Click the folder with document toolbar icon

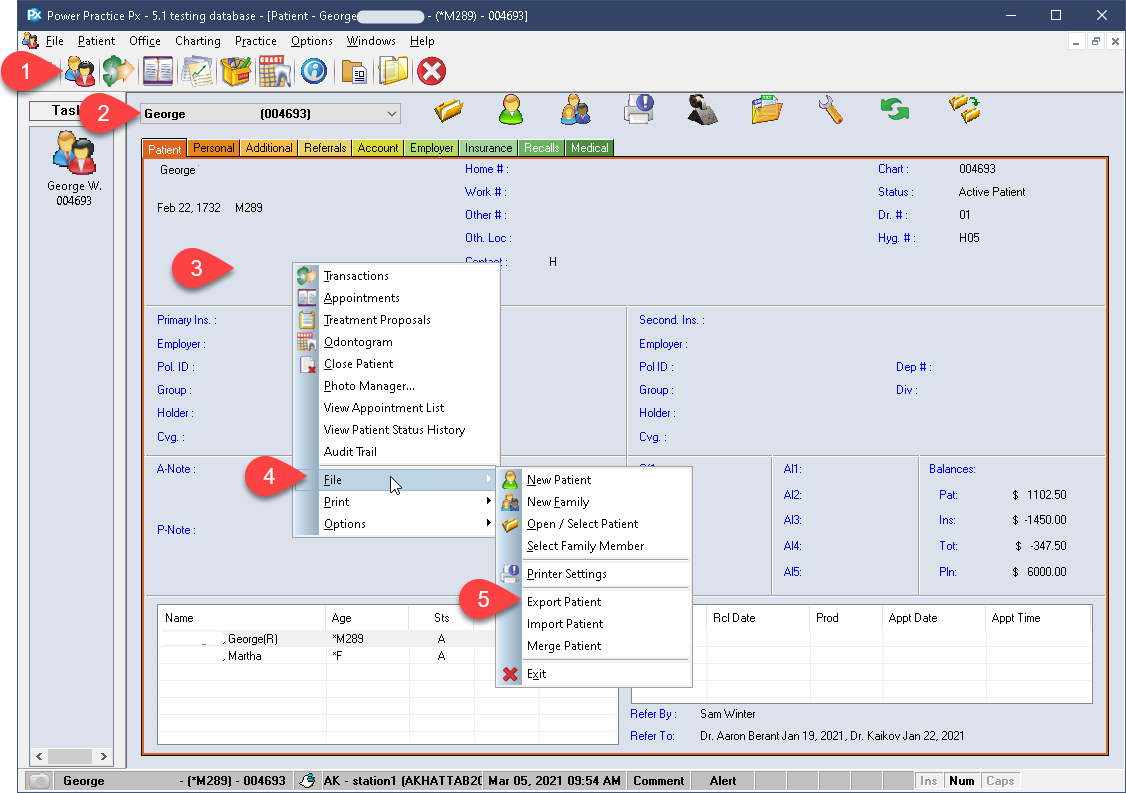(x=354, y=71)
